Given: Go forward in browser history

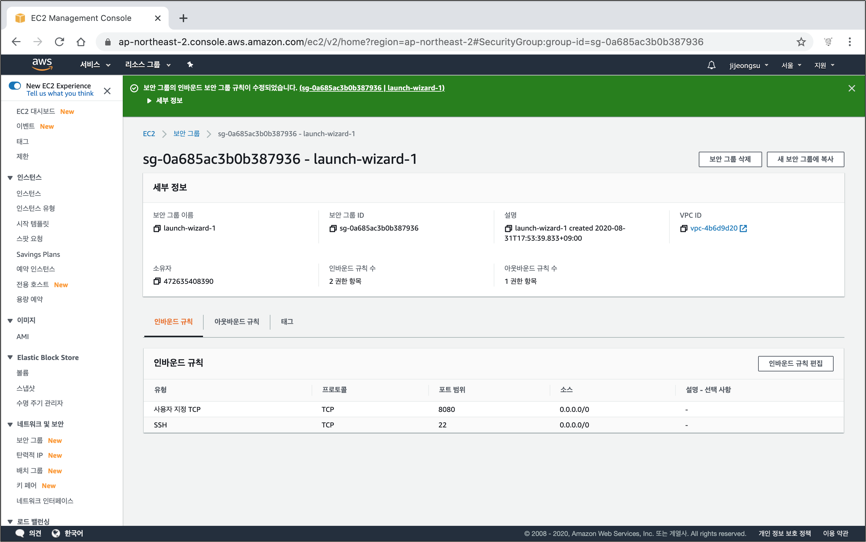Looking at the screenshot, I should pyautogui.click(x=38, y=42).
